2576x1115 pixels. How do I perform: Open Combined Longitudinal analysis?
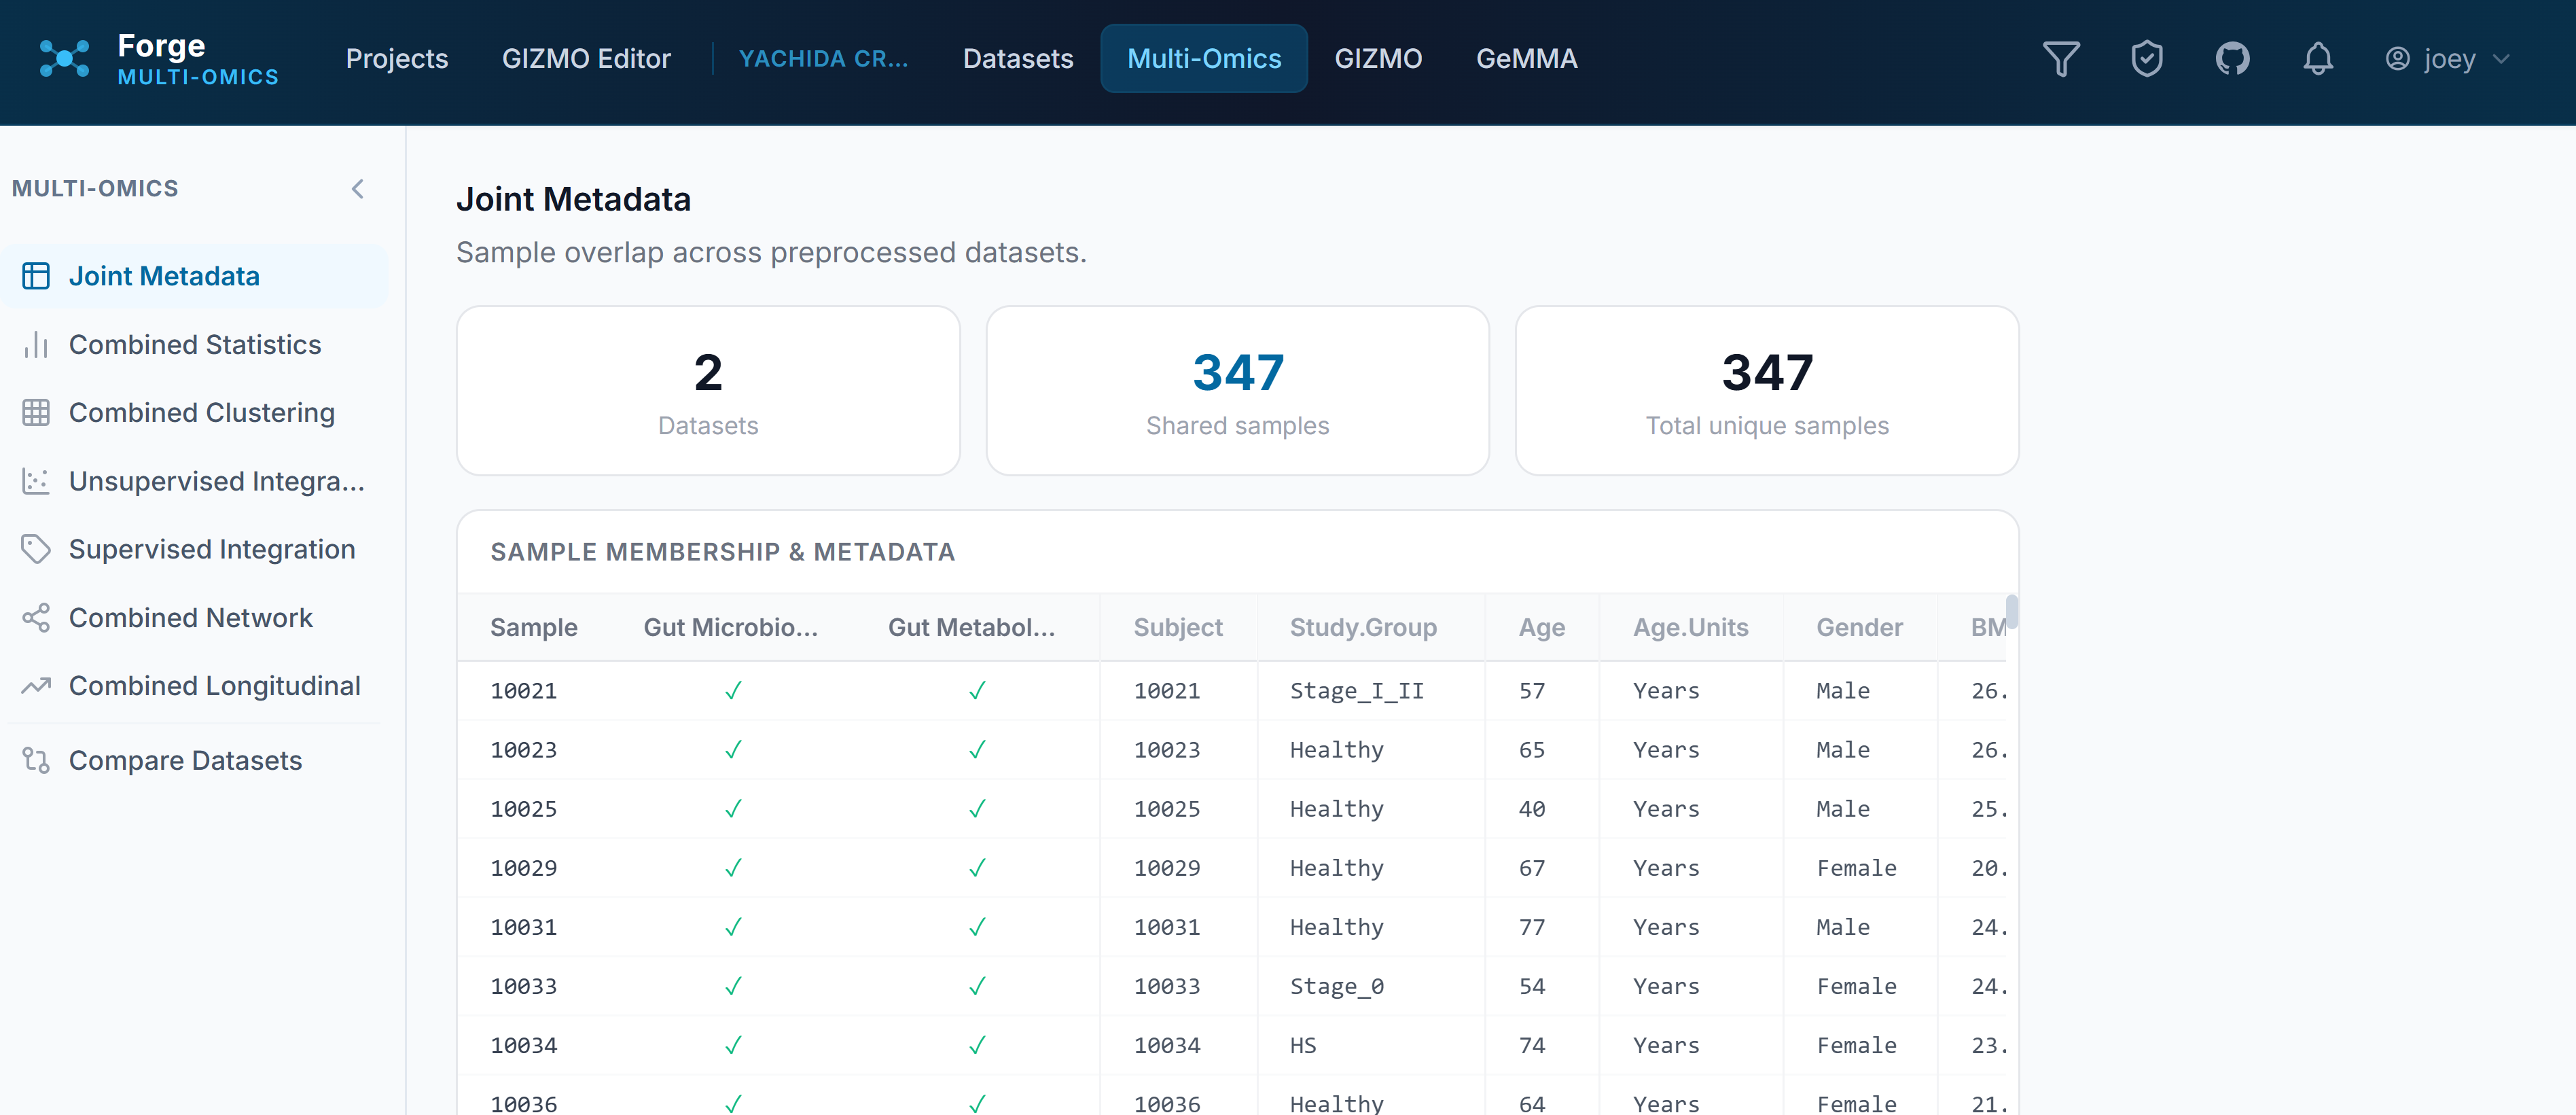[213, 685]
